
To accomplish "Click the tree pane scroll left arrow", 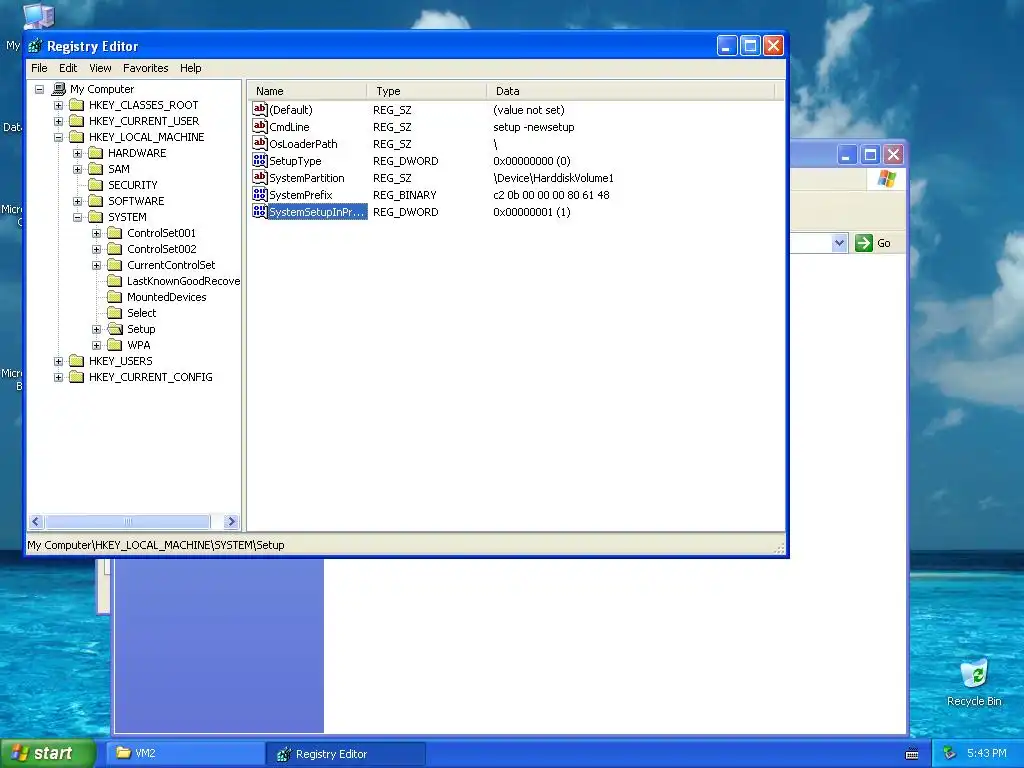I will point(36,521).
